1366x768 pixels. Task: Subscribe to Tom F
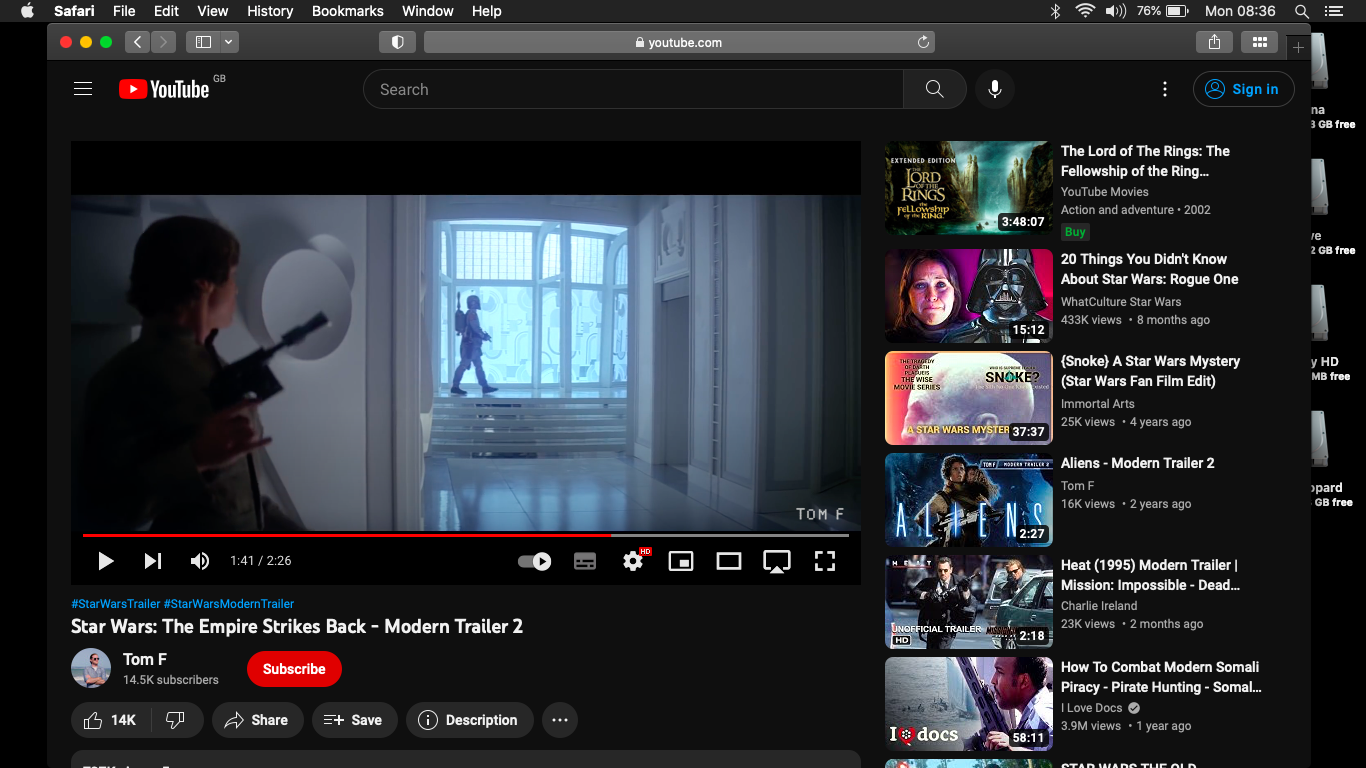[x=294, y=669]
